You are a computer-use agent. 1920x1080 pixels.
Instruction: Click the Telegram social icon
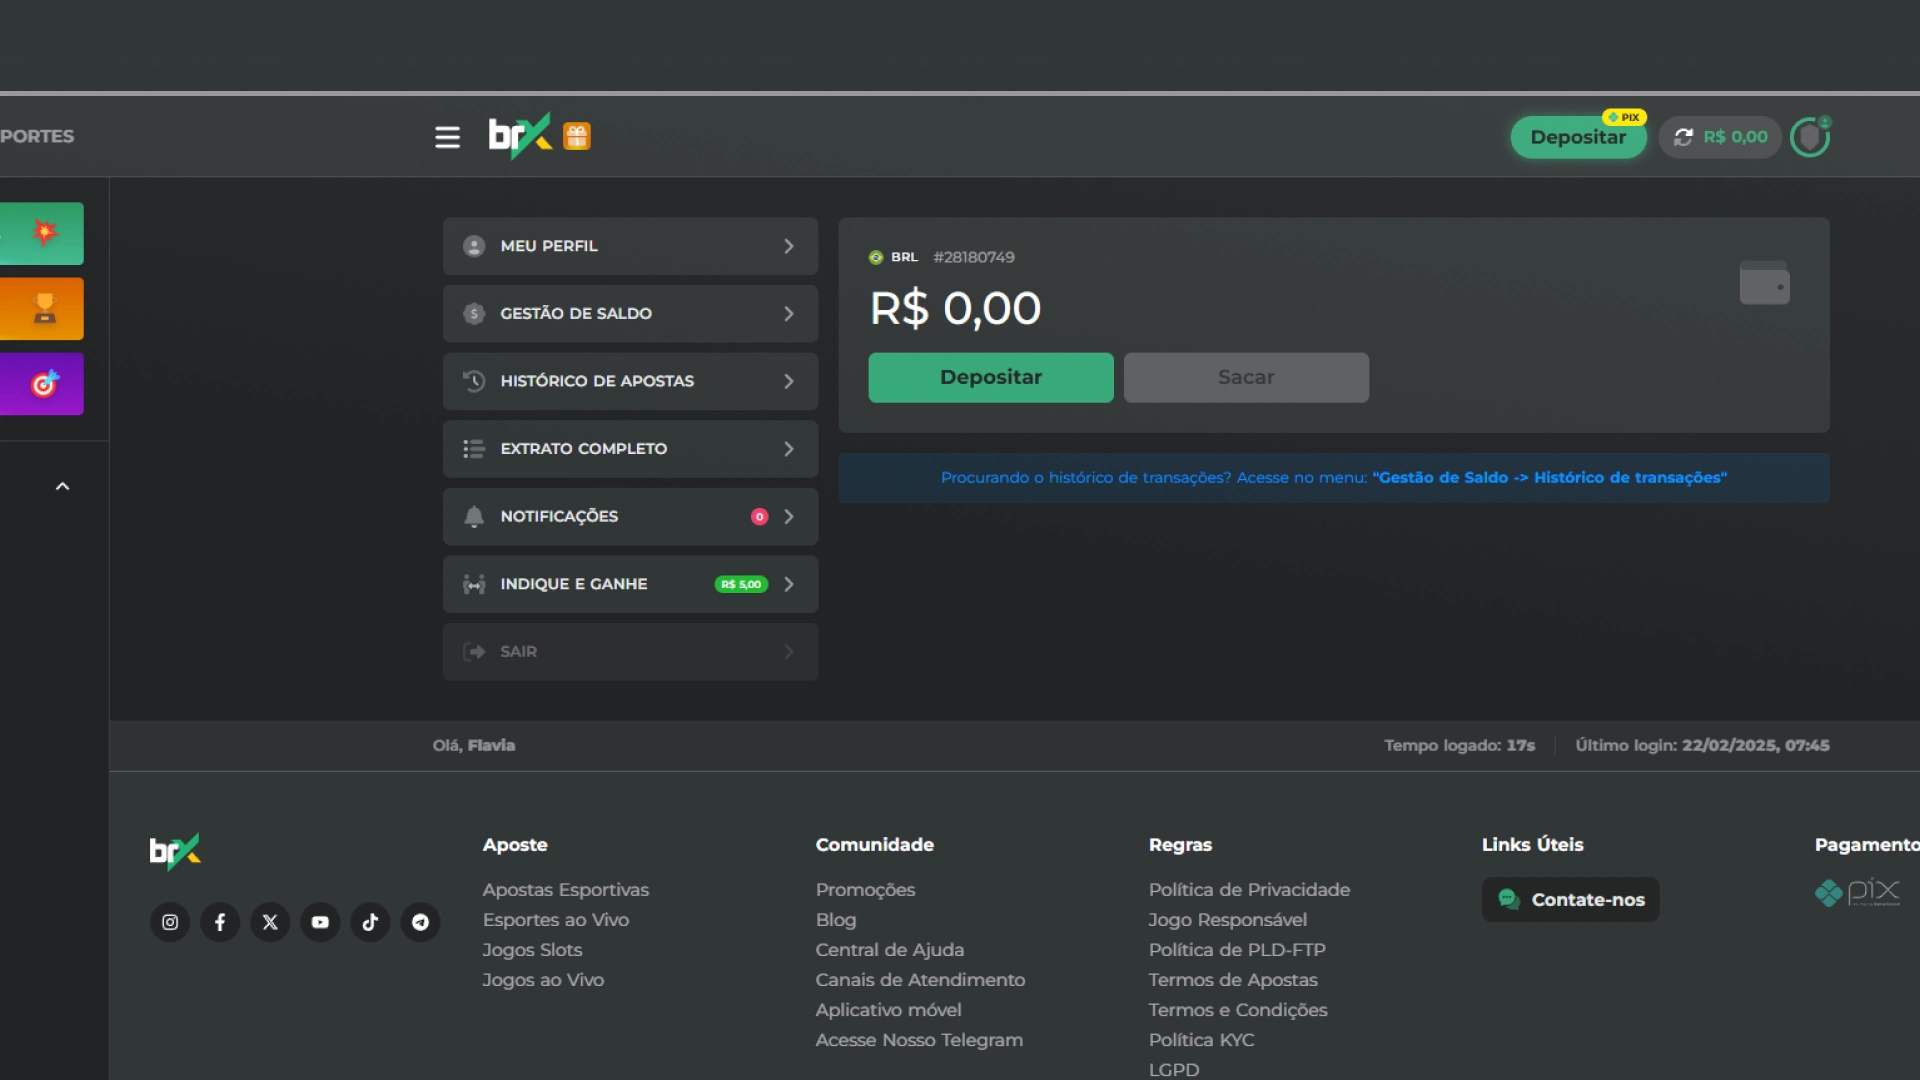420,922
